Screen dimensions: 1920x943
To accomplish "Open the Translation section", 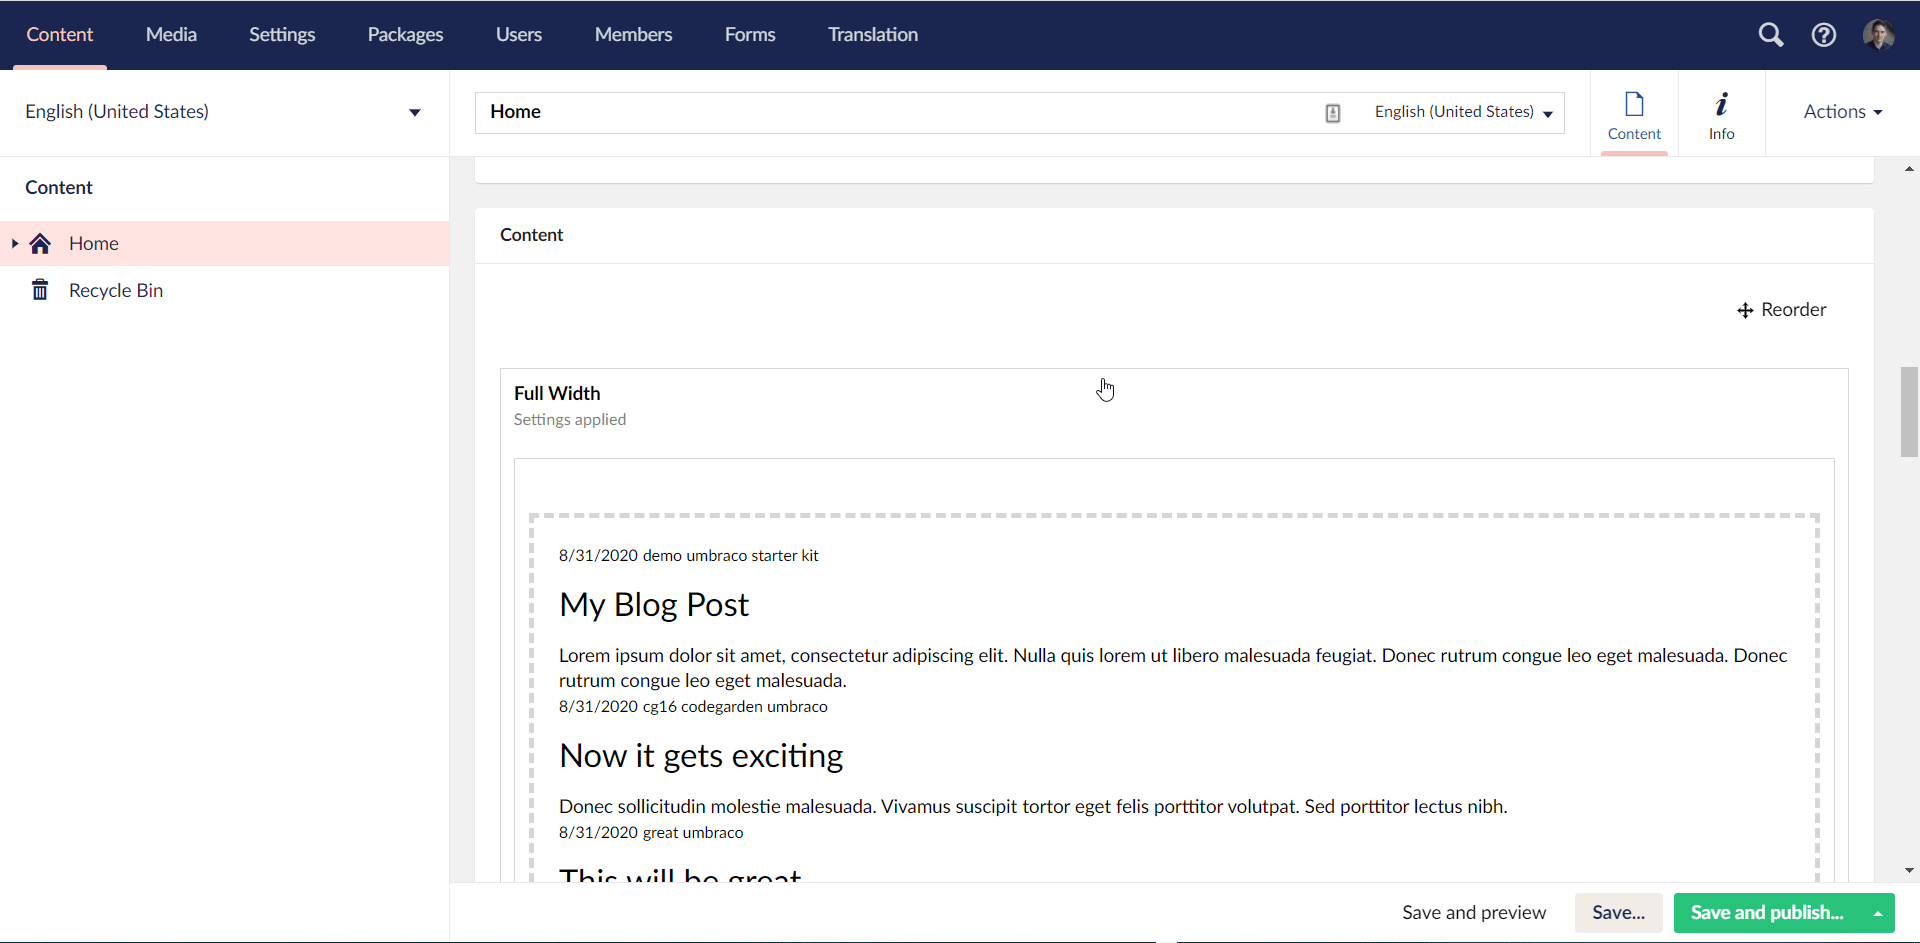I will pyautogui.click(x=873, y=35).
